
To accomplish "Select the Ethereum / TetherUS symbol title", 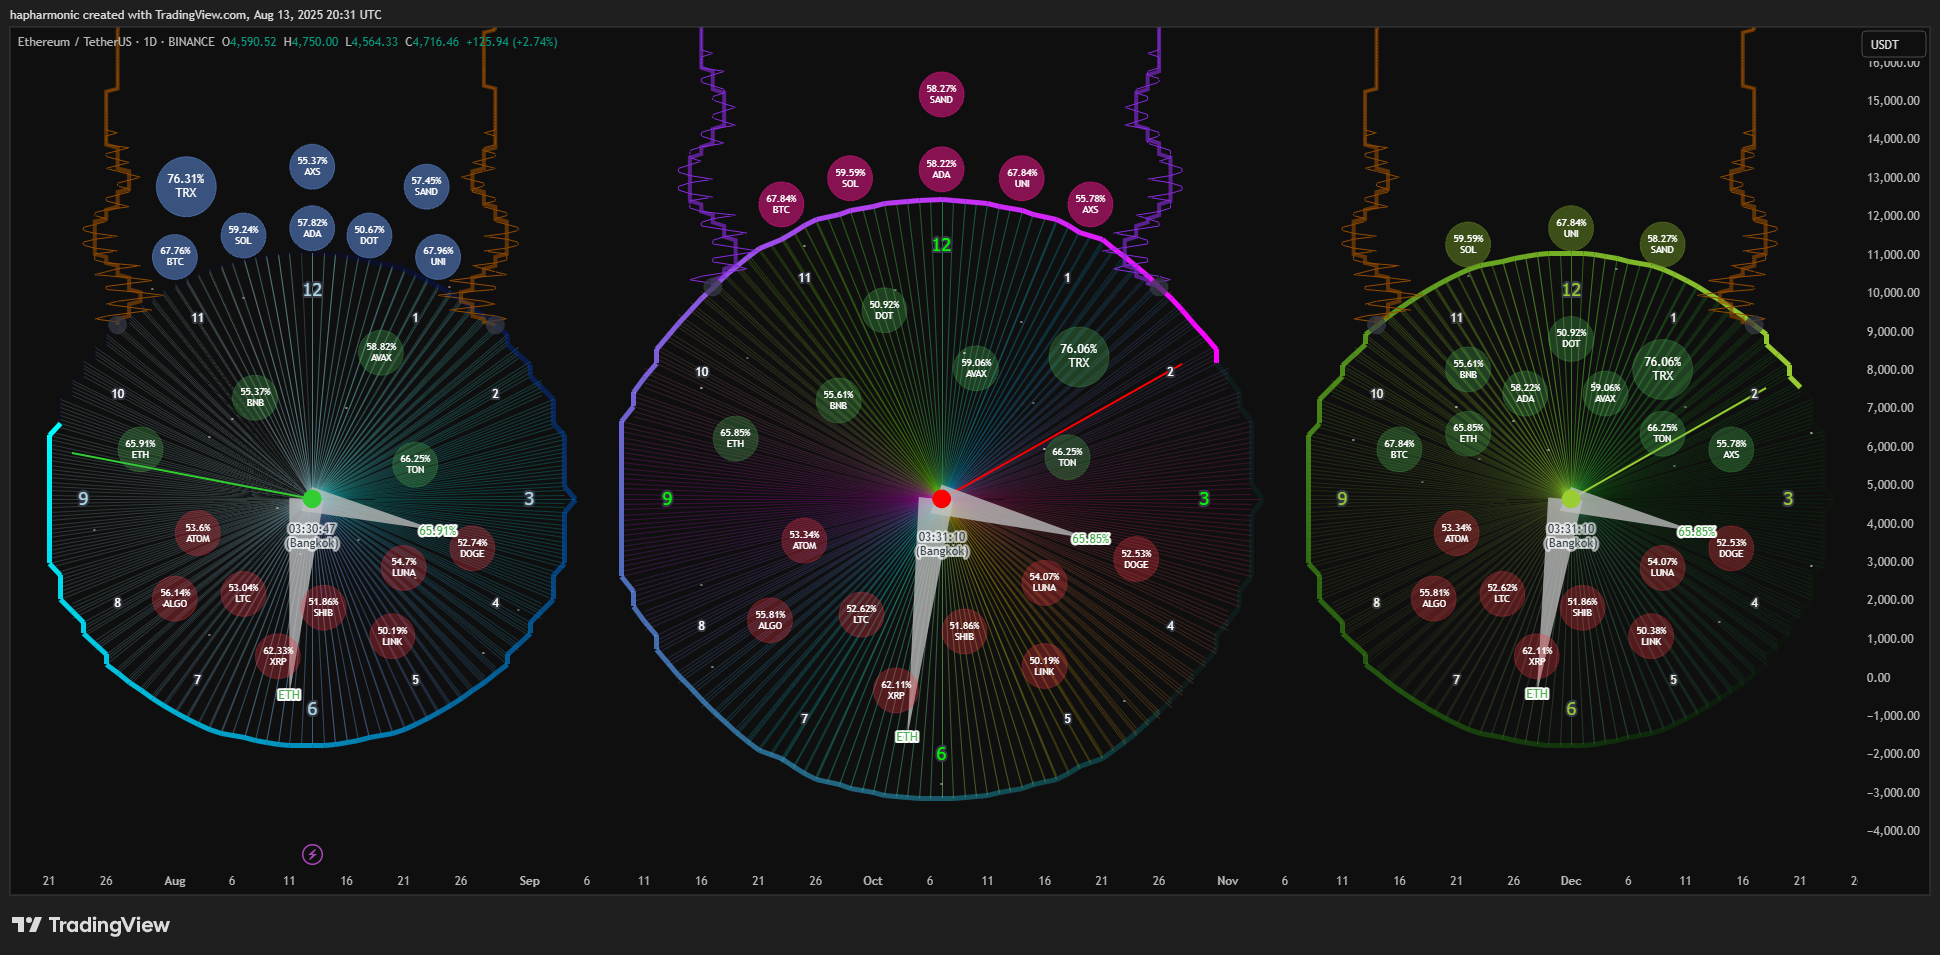I will click(74, 42).
